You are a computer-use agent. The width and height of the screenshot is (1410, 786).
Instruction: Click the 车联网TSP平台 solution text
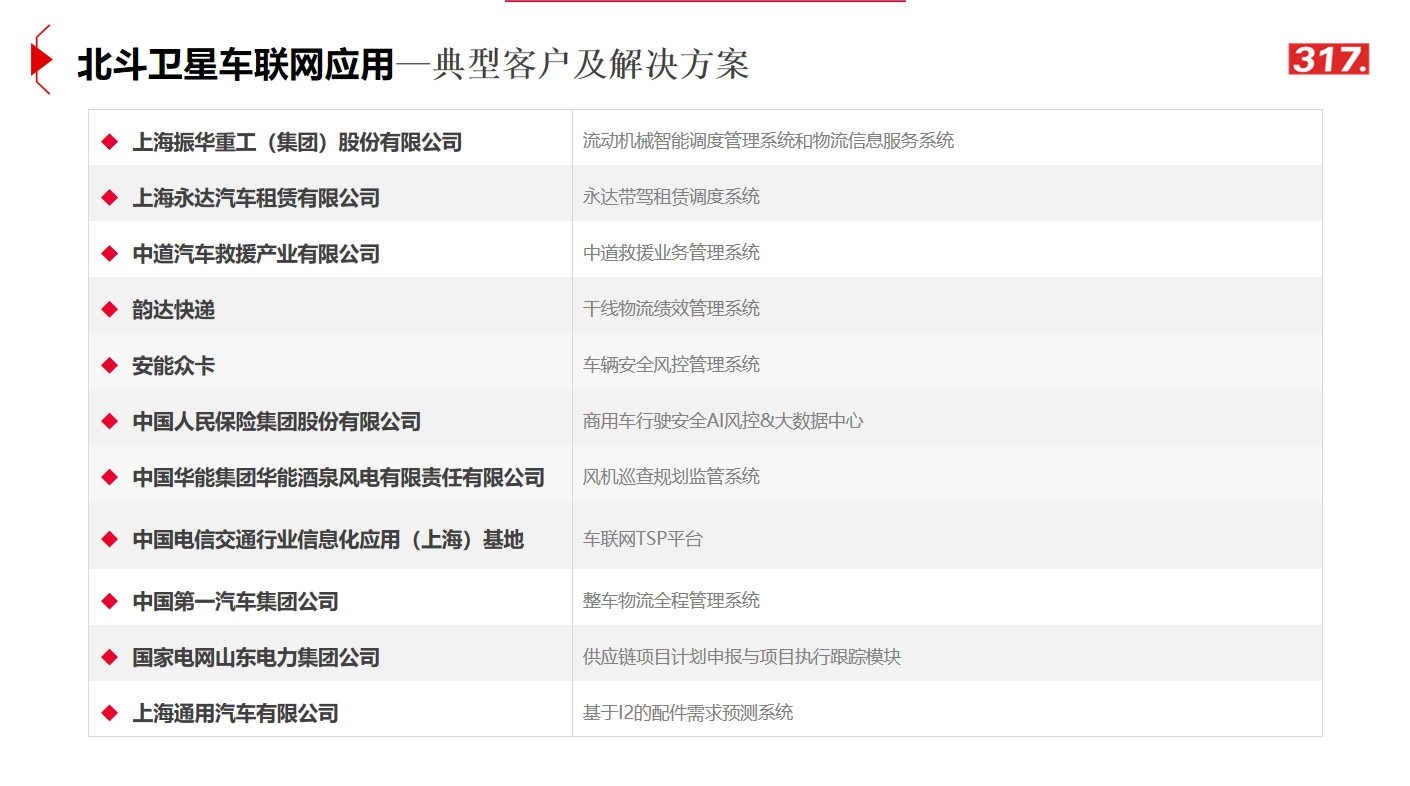(x=643, y=539)
